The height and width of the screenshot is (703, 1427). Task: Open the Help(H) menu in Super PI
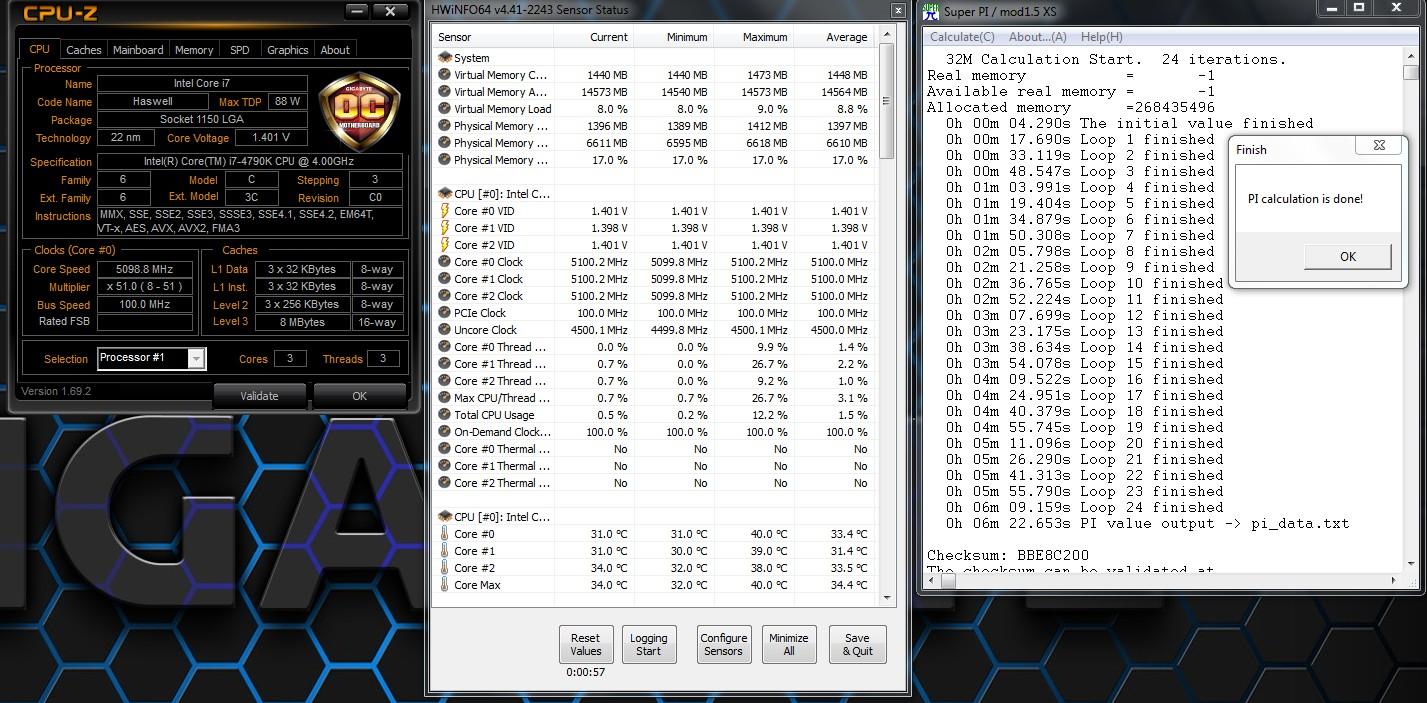click(1101, 37)
